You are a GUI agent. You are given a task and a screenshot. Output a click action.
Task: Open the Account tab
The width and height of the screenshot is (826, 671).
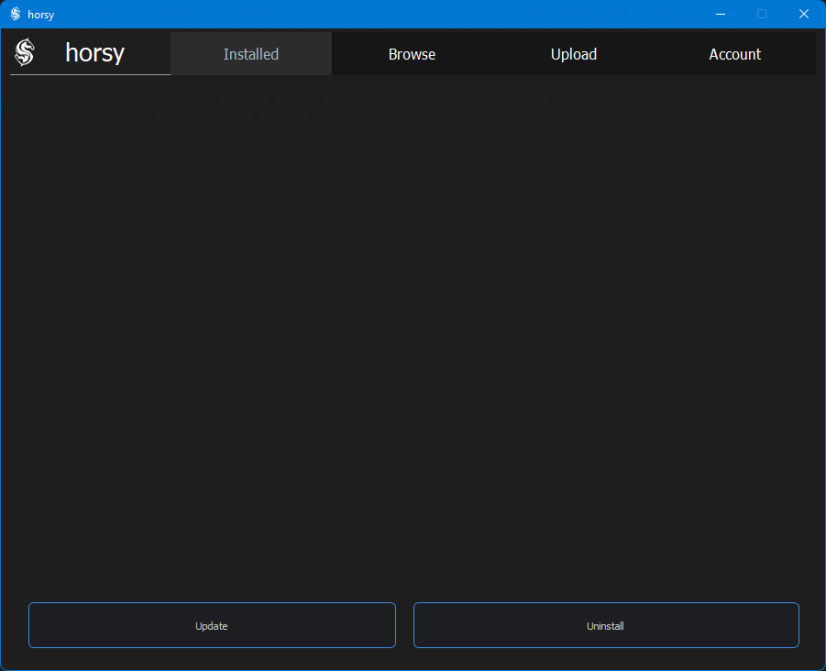[735, 54]
